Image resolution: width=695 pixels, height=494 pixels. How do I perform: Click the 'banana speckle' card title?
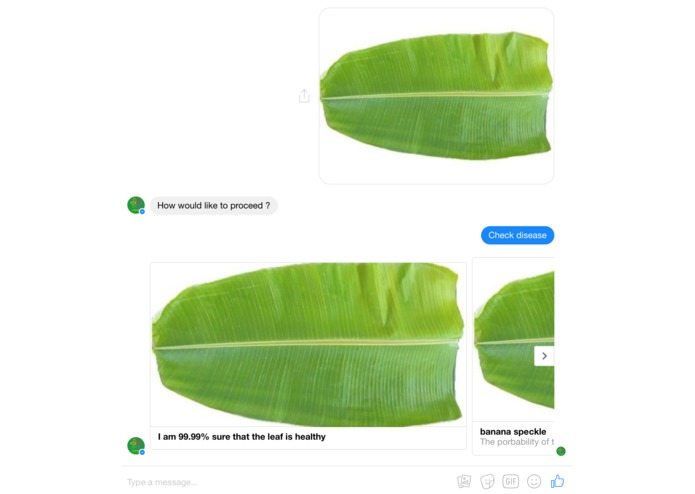[x=513, y=432]
